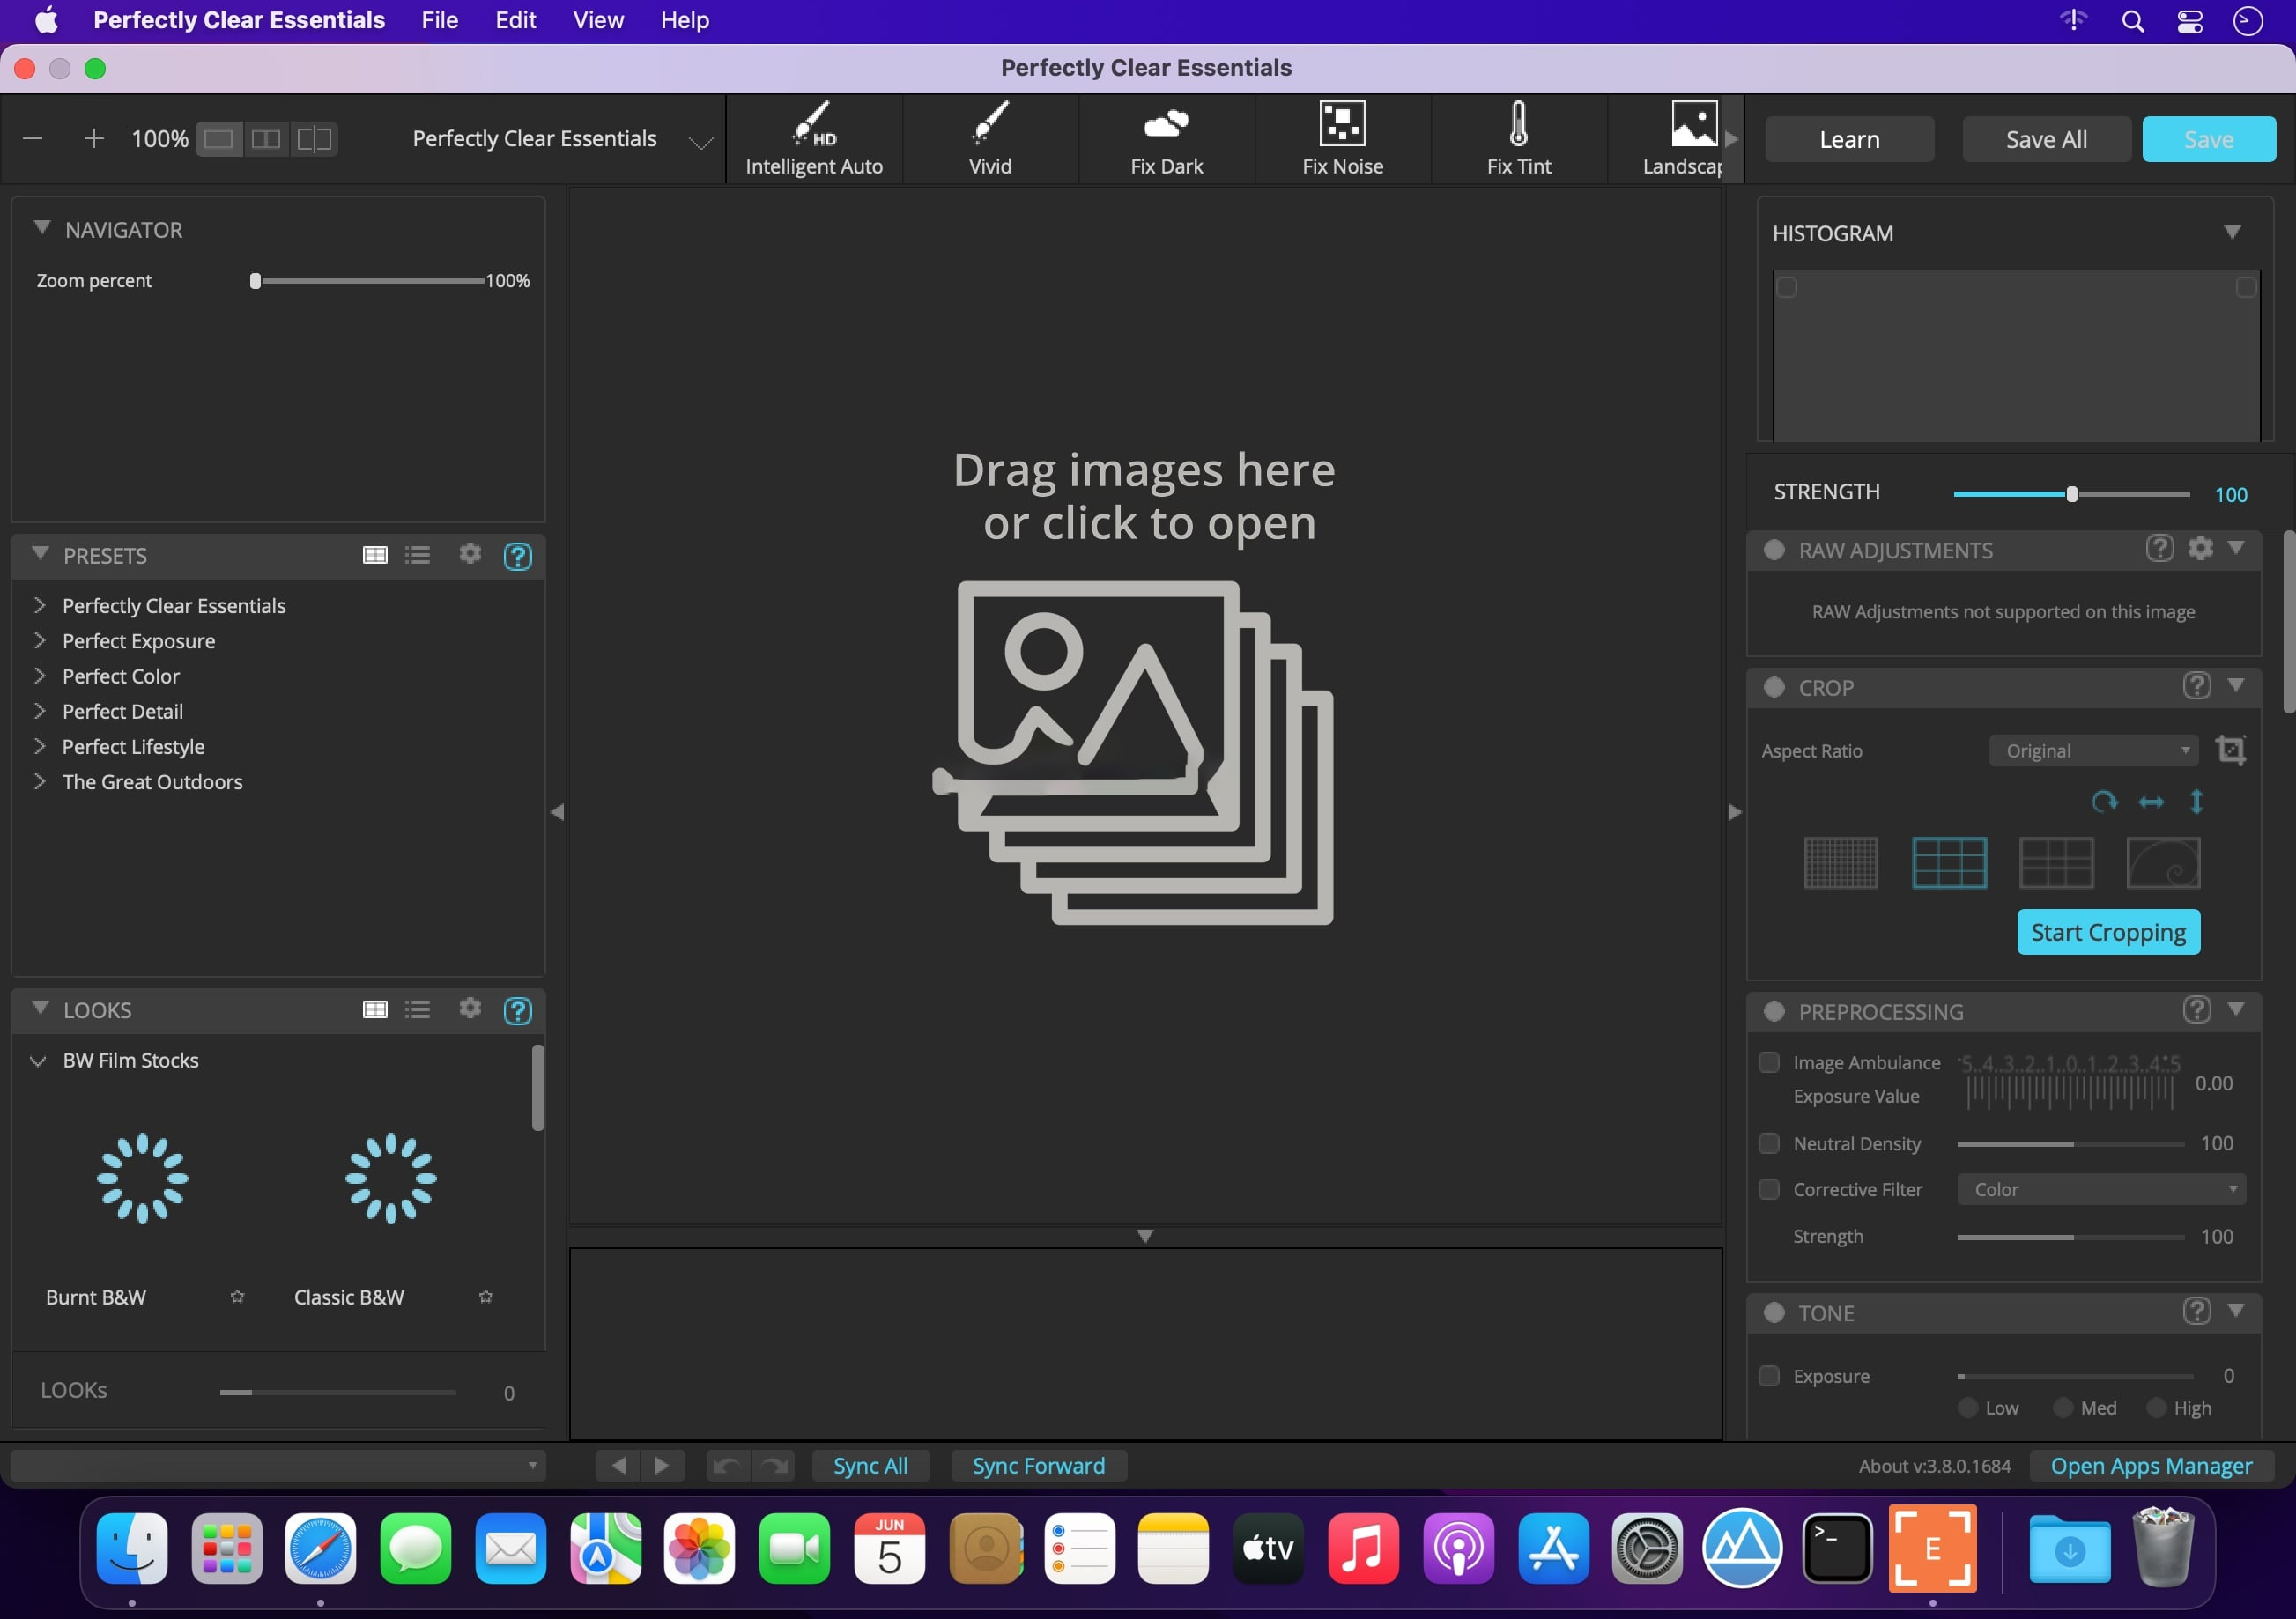Expand the Perfect Exposure preset group

pos(39,639)
